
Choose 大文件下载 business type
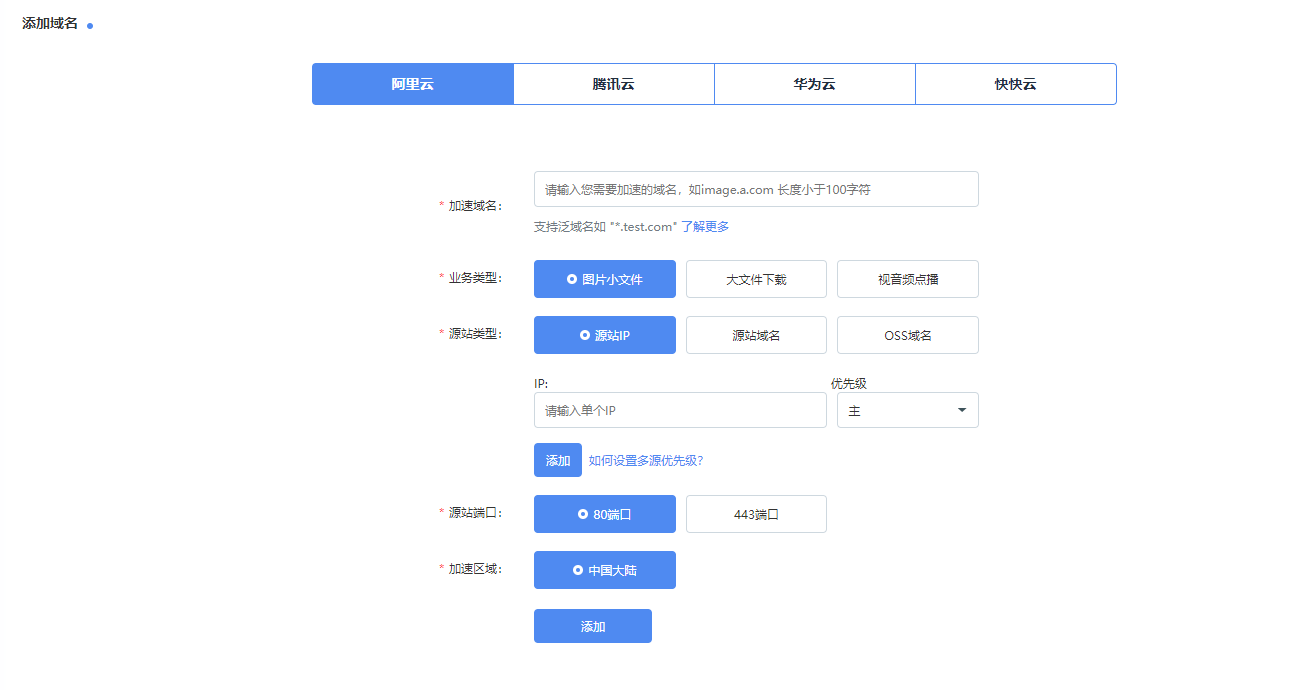click(x=756, y=279)
